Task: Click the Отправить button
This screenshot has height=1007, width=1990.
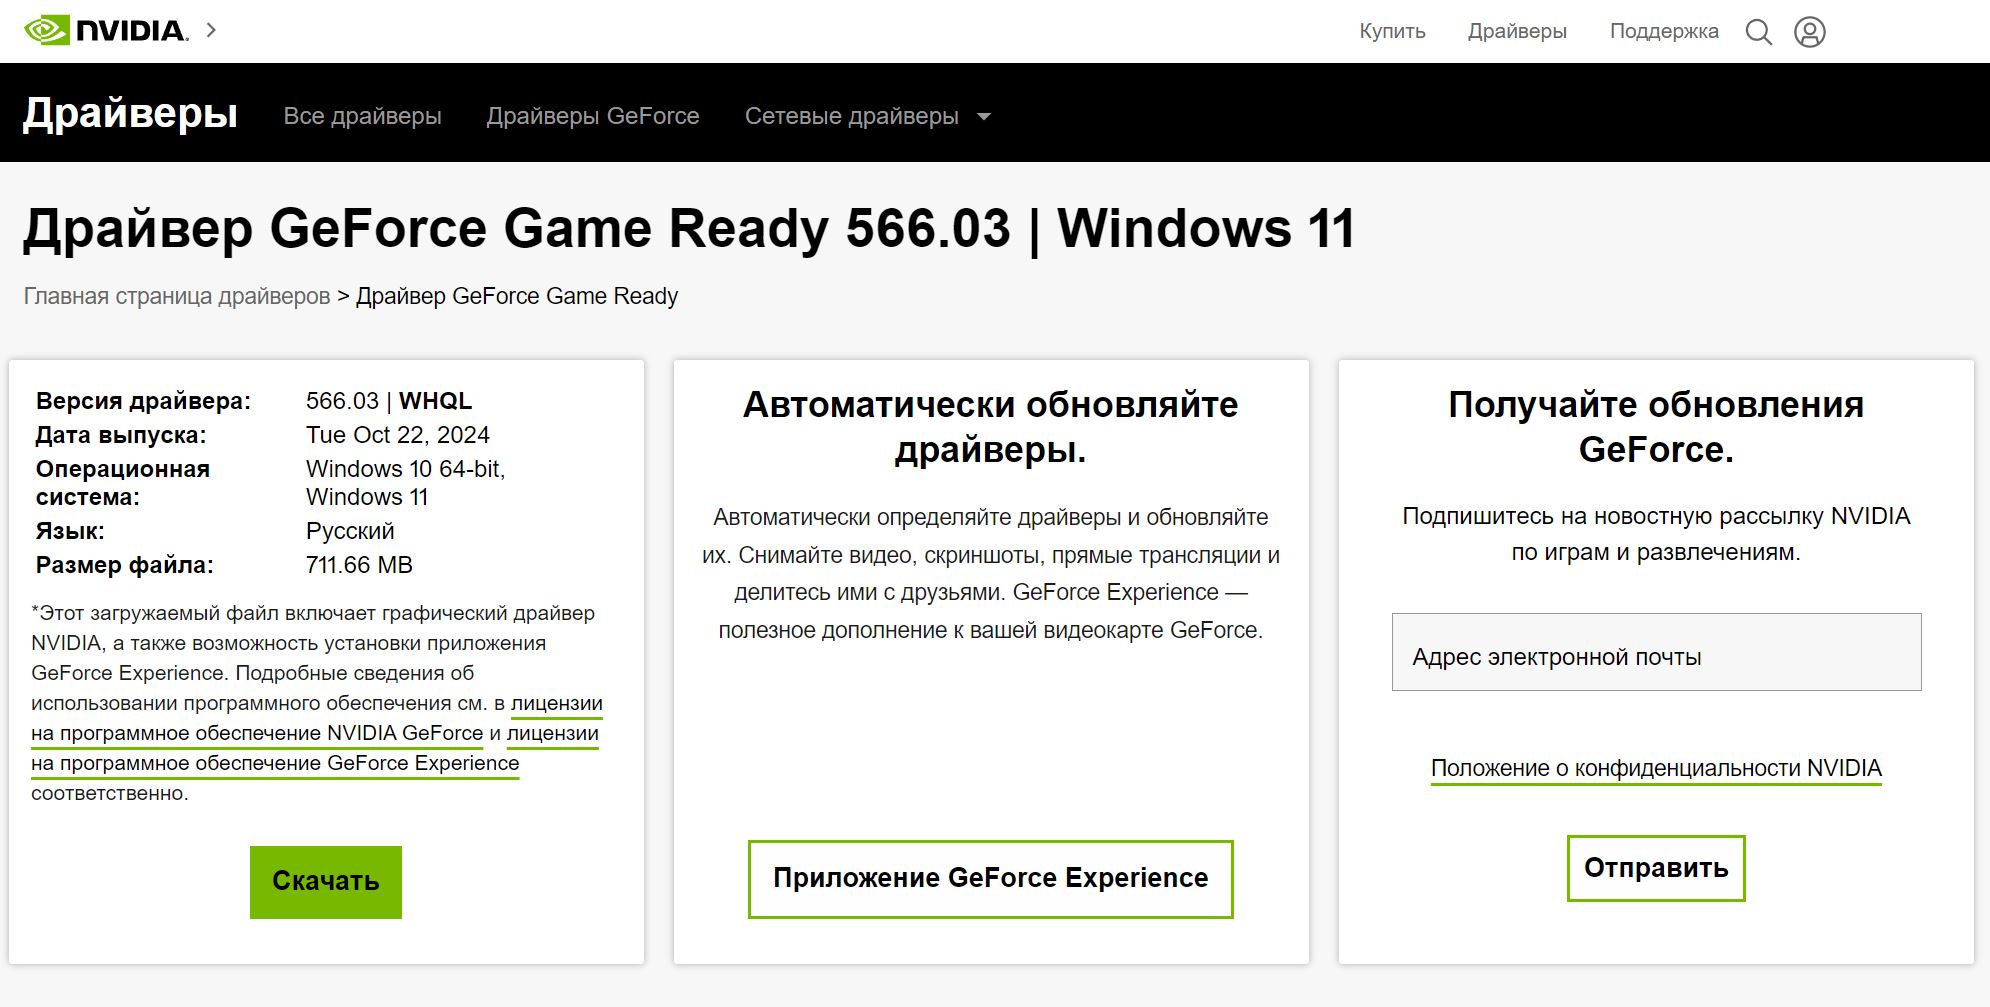Action: click(x=1656, y=868)
